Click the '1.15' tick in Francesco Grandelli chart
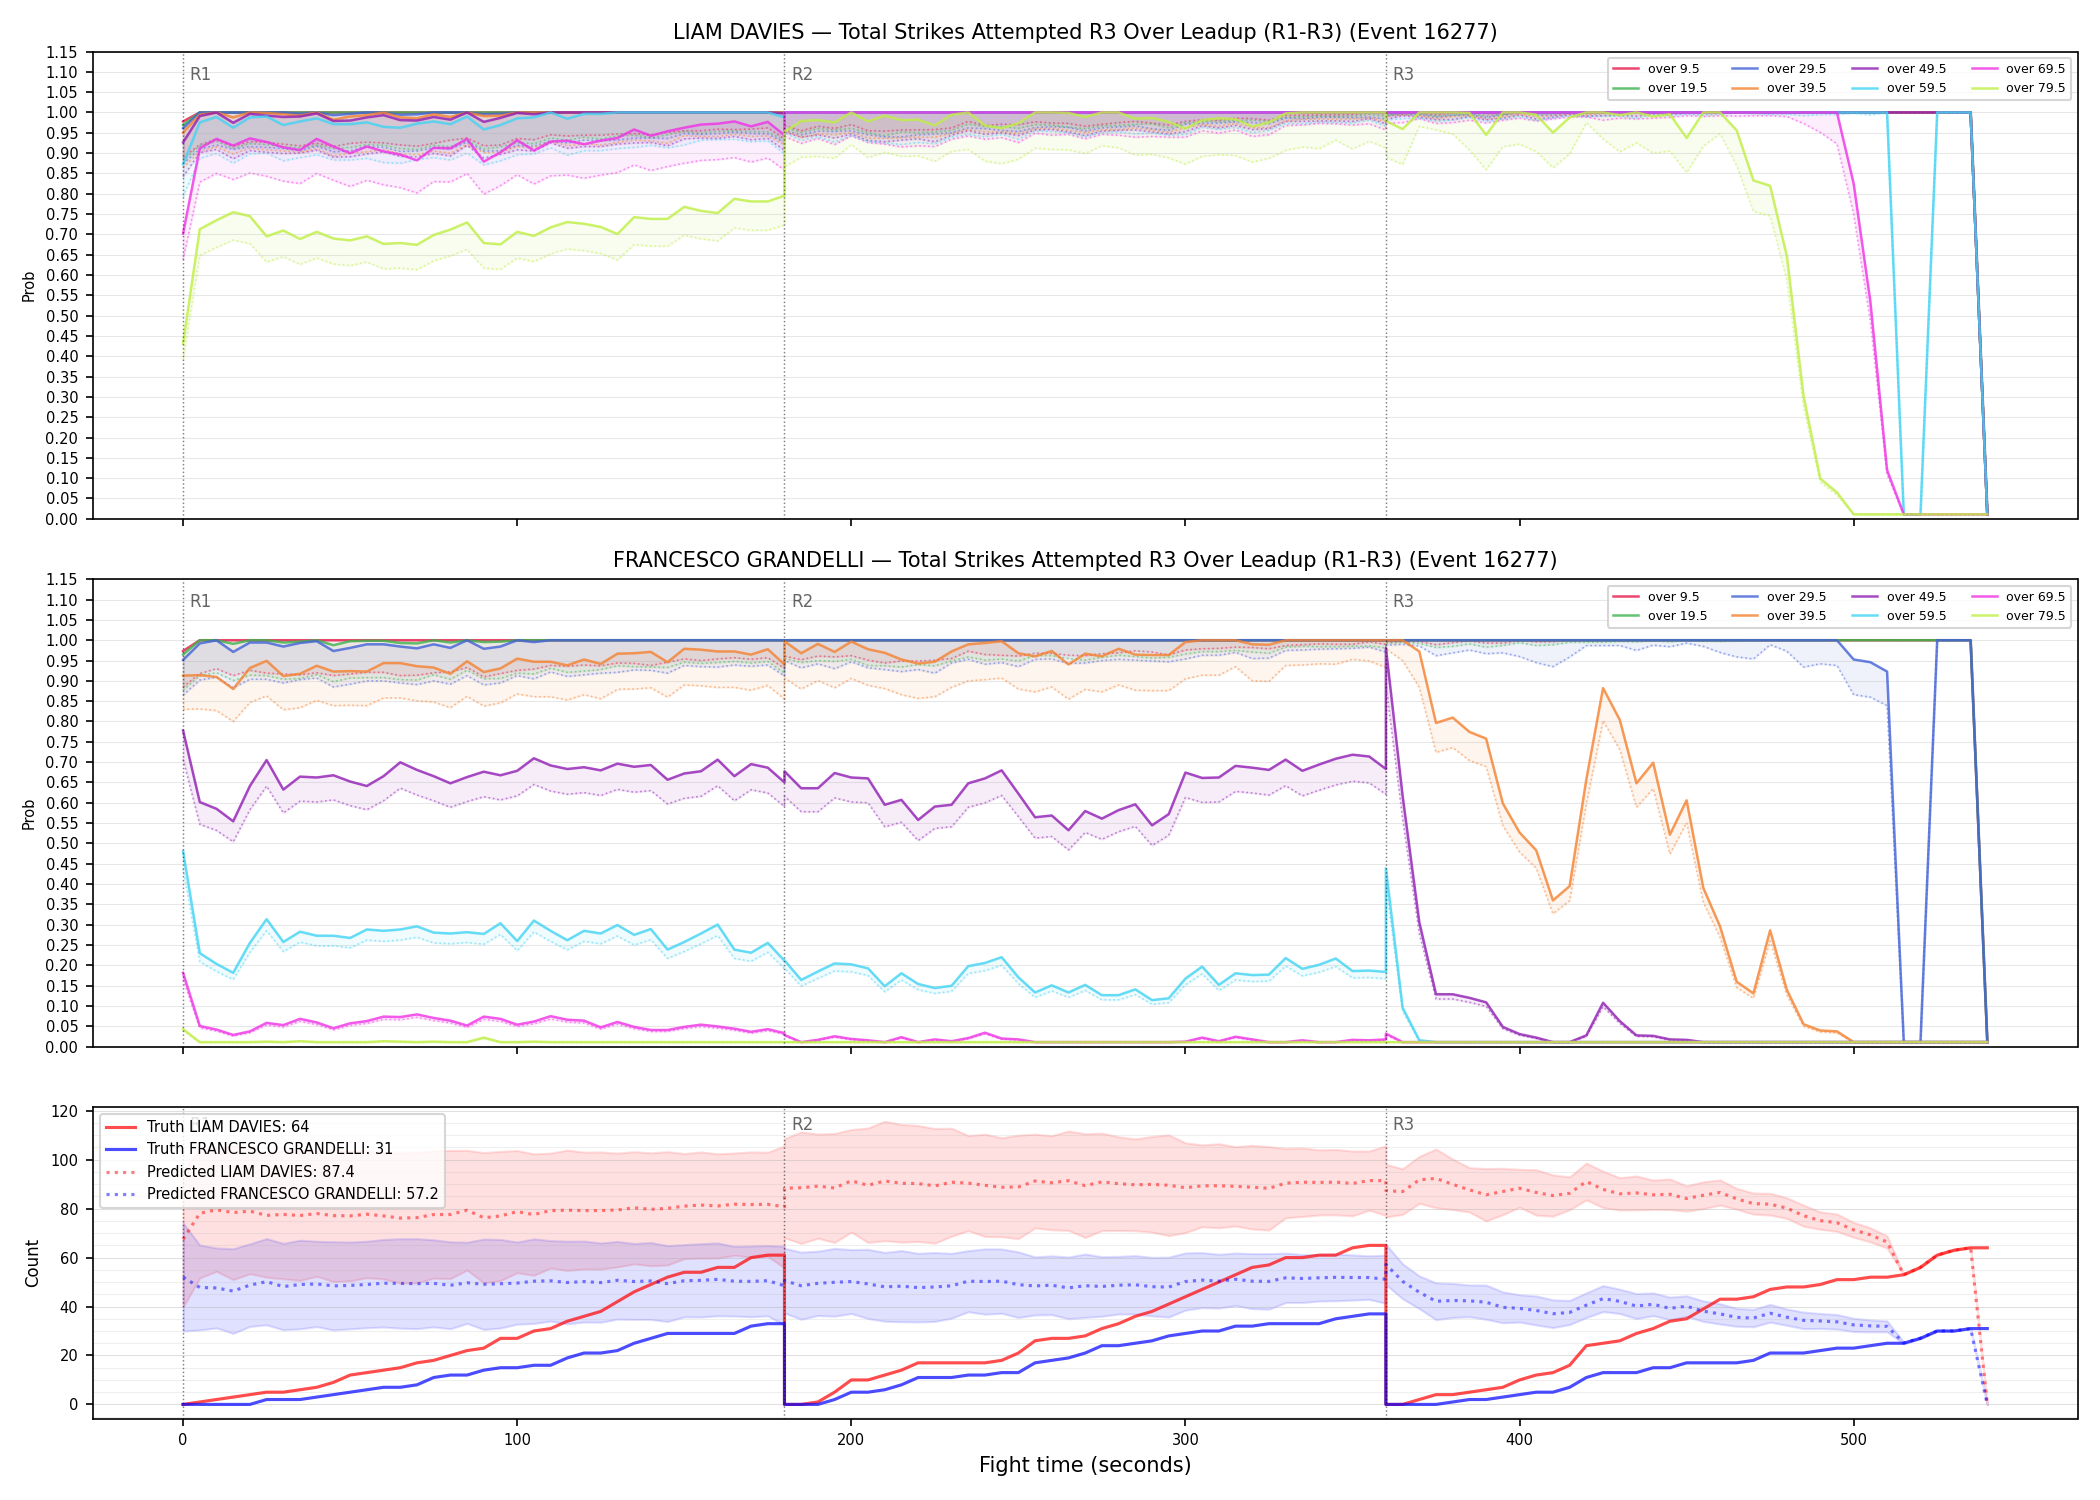The image size is (2100, 1500). pos(62,580)
